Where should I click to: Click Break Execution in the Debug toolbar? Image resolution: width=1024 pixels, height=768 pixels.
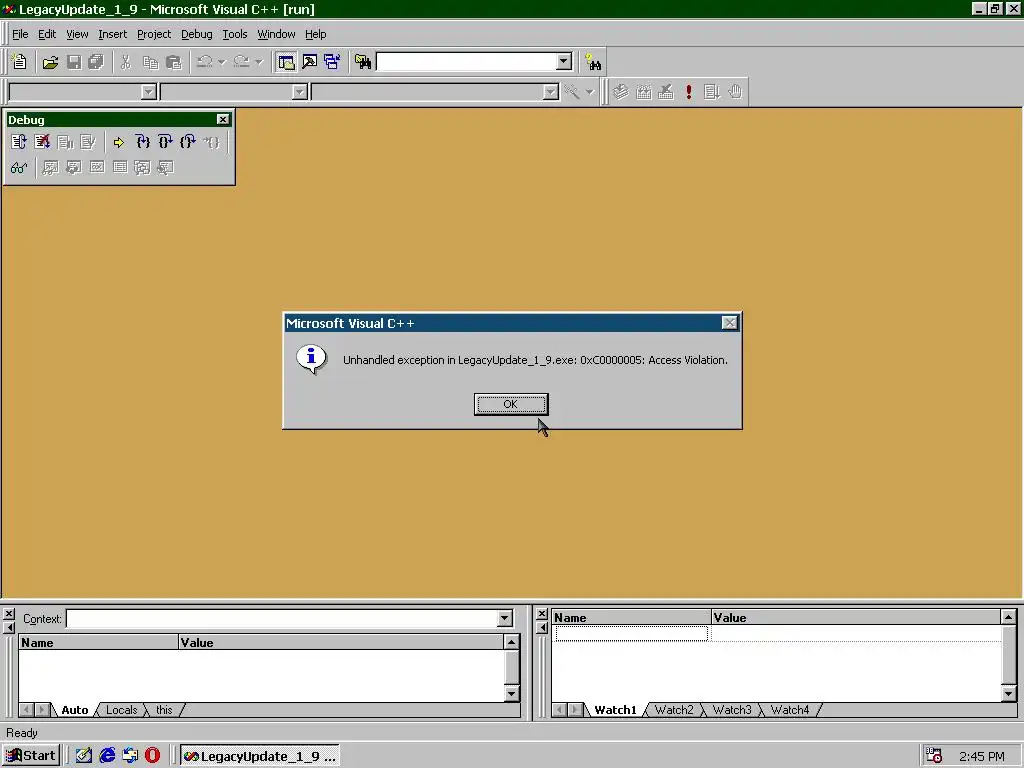pyautogui.click(x=65, y=142)
